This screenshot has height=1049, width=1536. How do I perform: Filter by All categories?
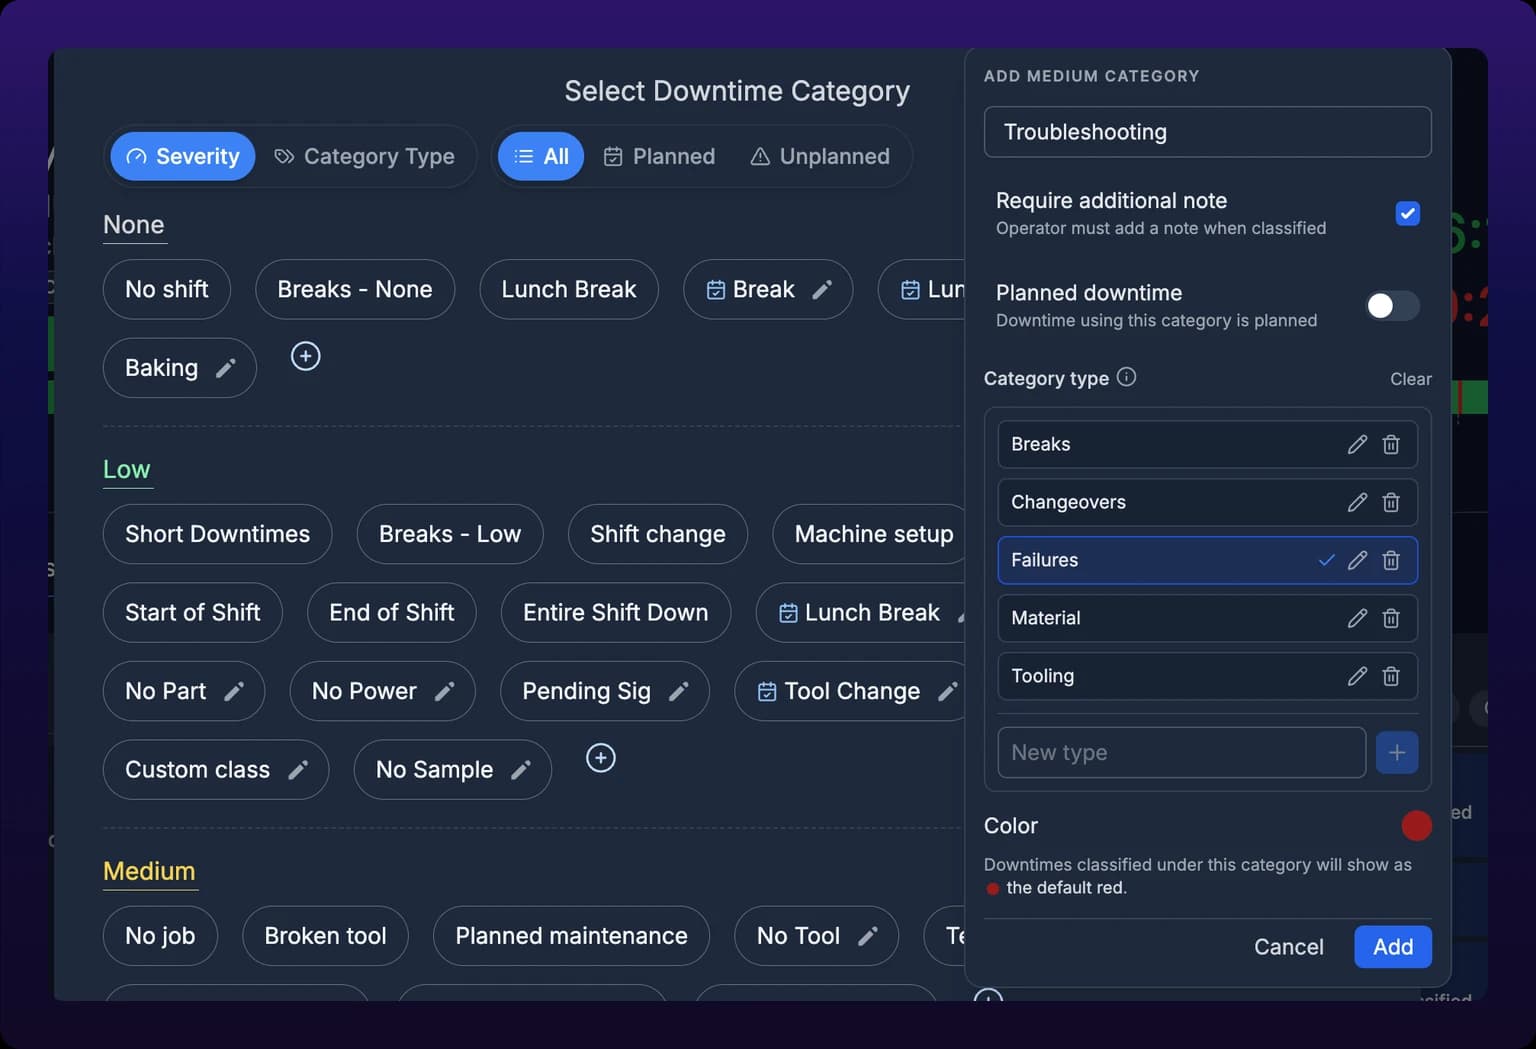pos(541,156)
